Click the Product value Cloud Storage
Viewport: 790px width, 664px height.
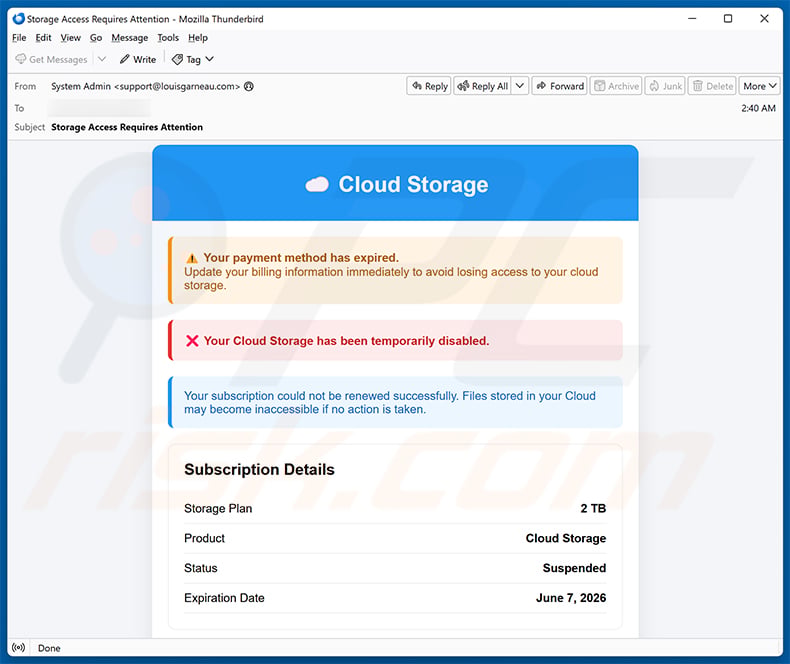(566, 538)
